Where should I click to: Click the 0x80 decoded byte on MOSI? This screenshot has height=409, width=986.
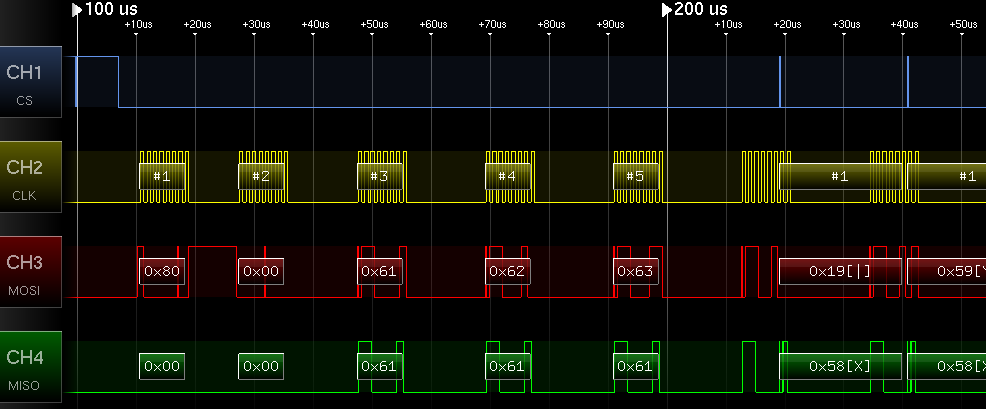click(161, 271)
